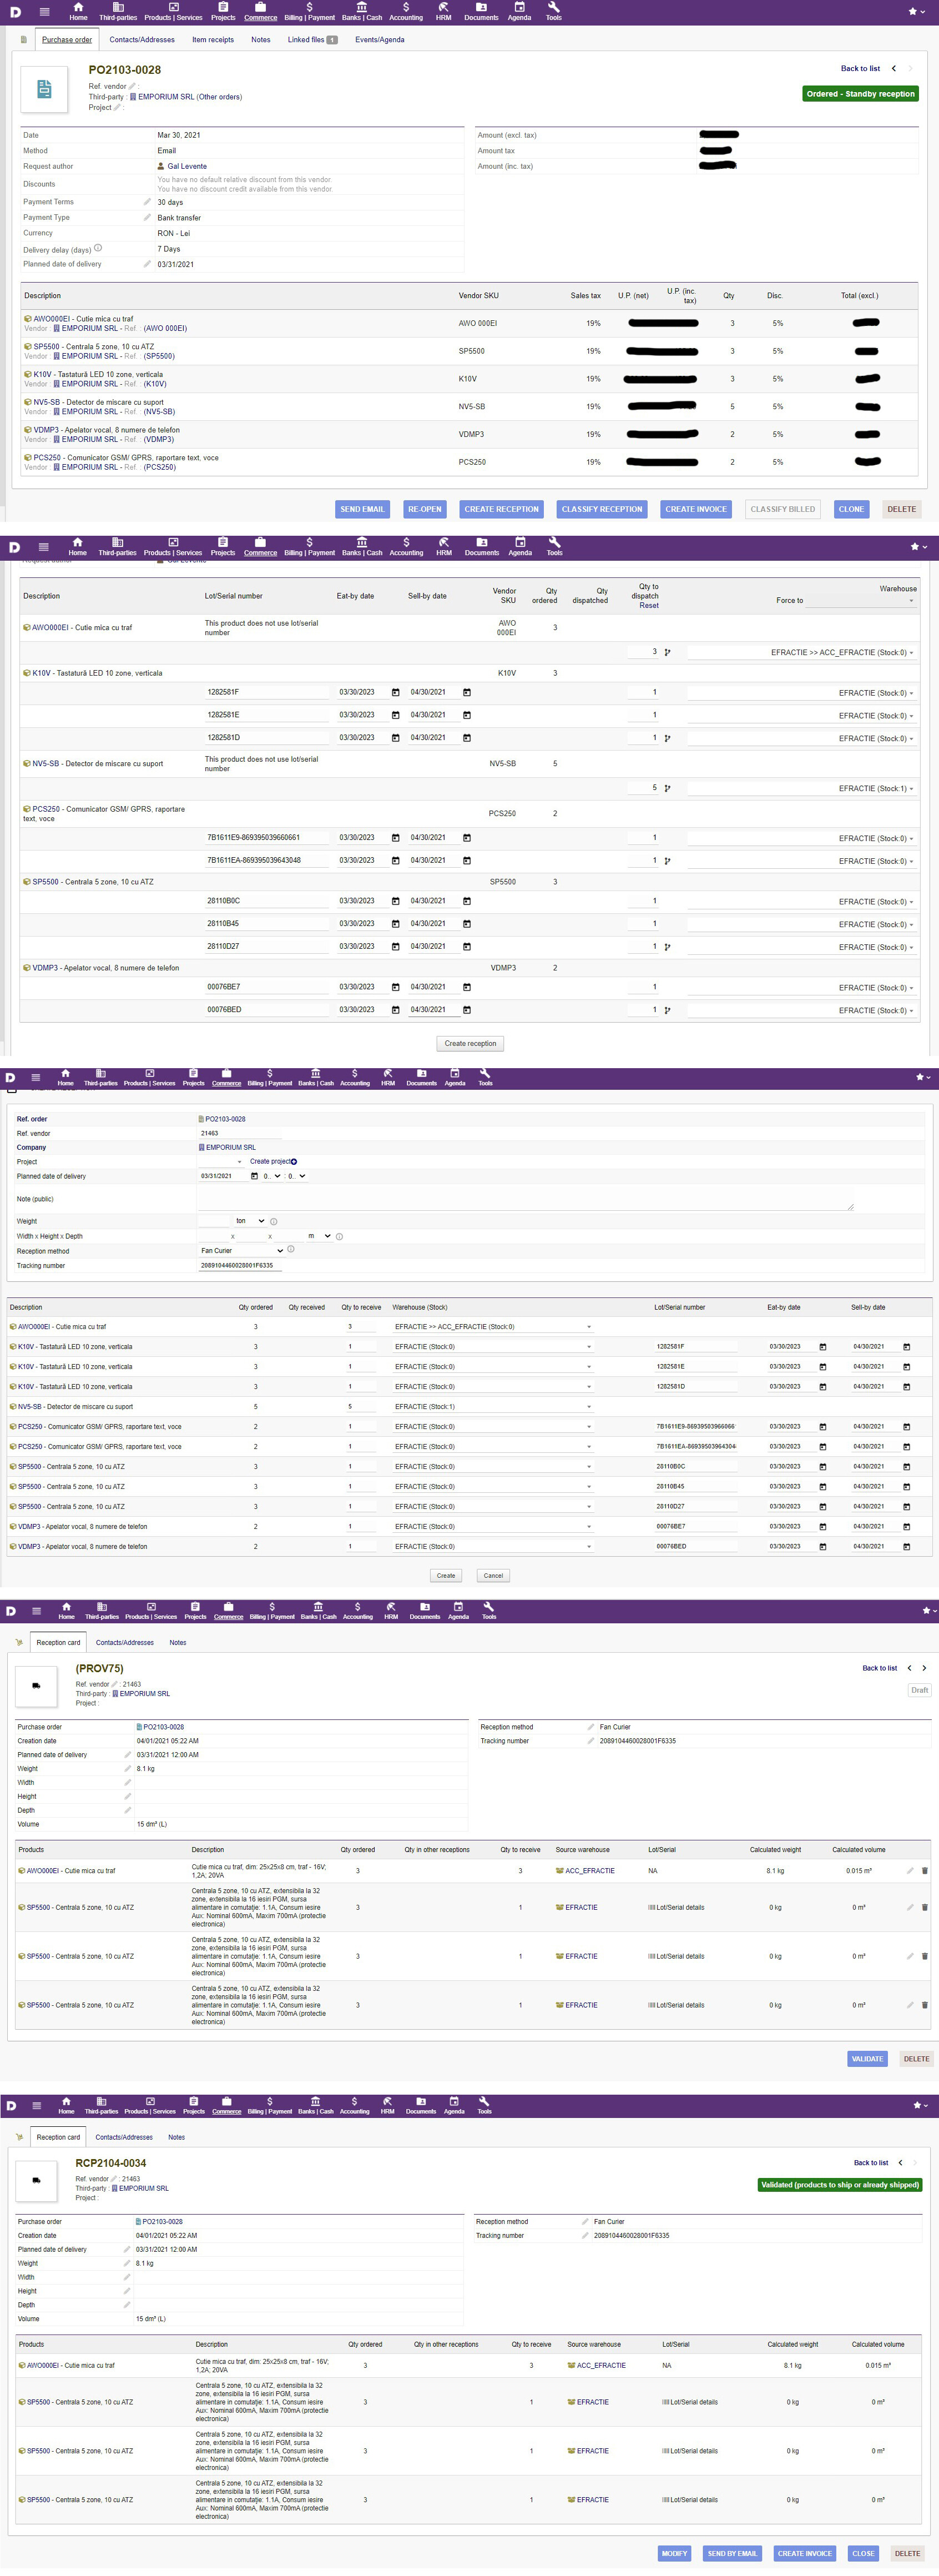Click pencil icon beside Height on PROV75 card
The width and height of the screenshot is (939, 2576).
click(x=127, y=1796)
